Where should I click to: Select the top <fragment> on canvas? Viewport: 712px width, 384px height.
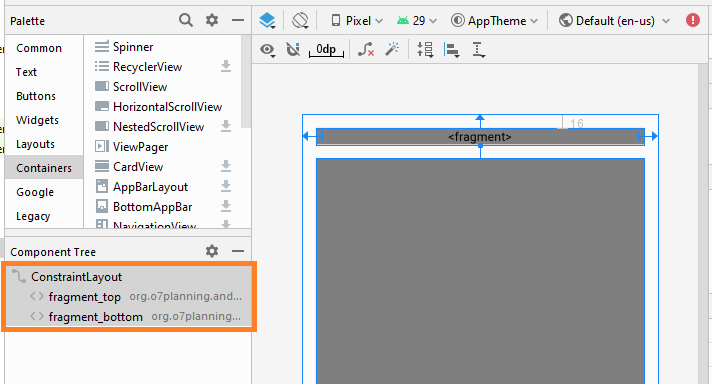(x=480, y=137)
